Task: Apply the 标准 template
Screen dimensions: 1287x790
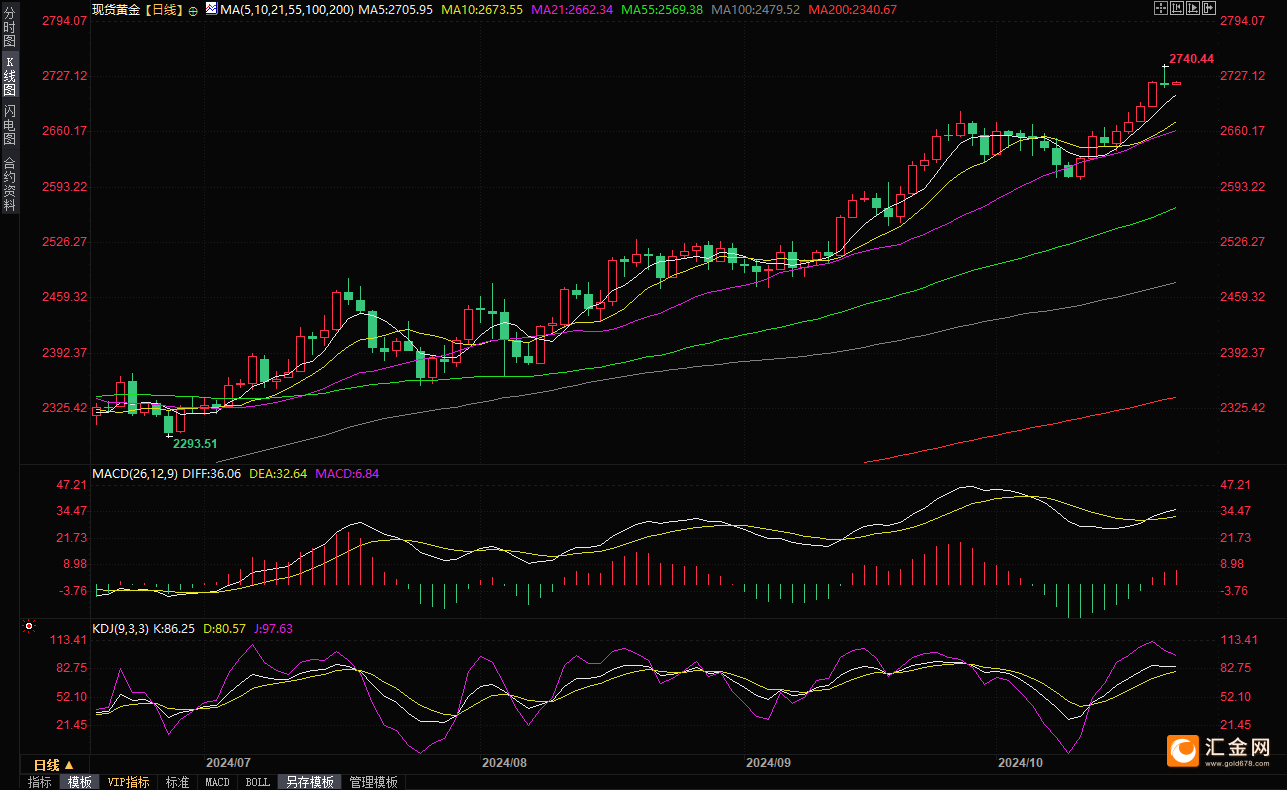Action: tap(177, 782)
